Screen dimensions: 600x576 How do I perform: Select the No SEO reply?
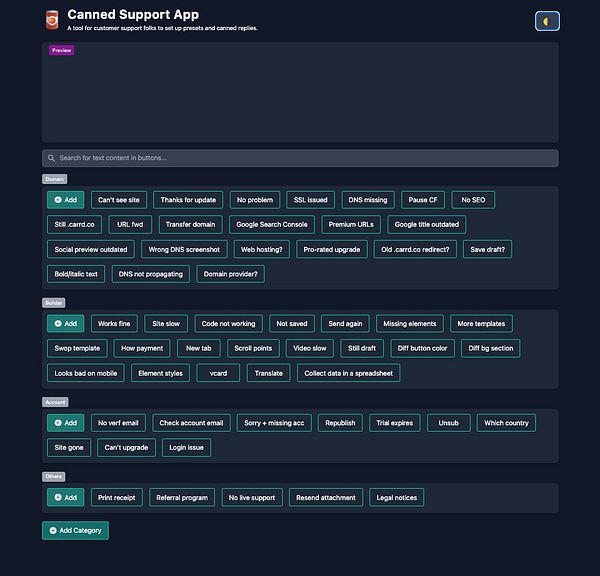tap(473, 200)
